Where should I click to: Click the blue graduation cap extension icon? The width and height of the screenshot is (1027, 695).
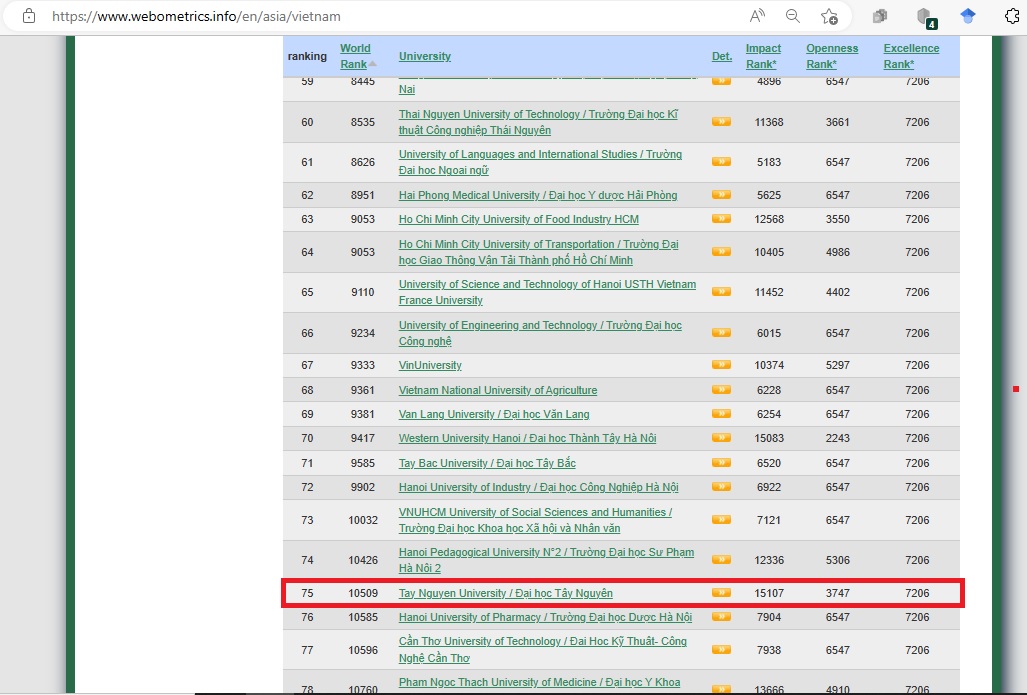[x=968, y=16]
